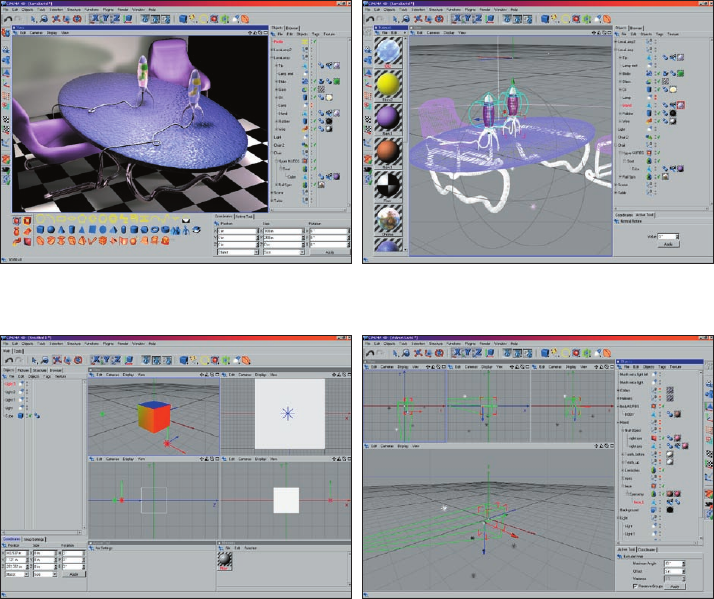Add Figure primitive from bottom palette, table scene window
Viewport: 714px width, 599px height.
(x=186, y=230)
